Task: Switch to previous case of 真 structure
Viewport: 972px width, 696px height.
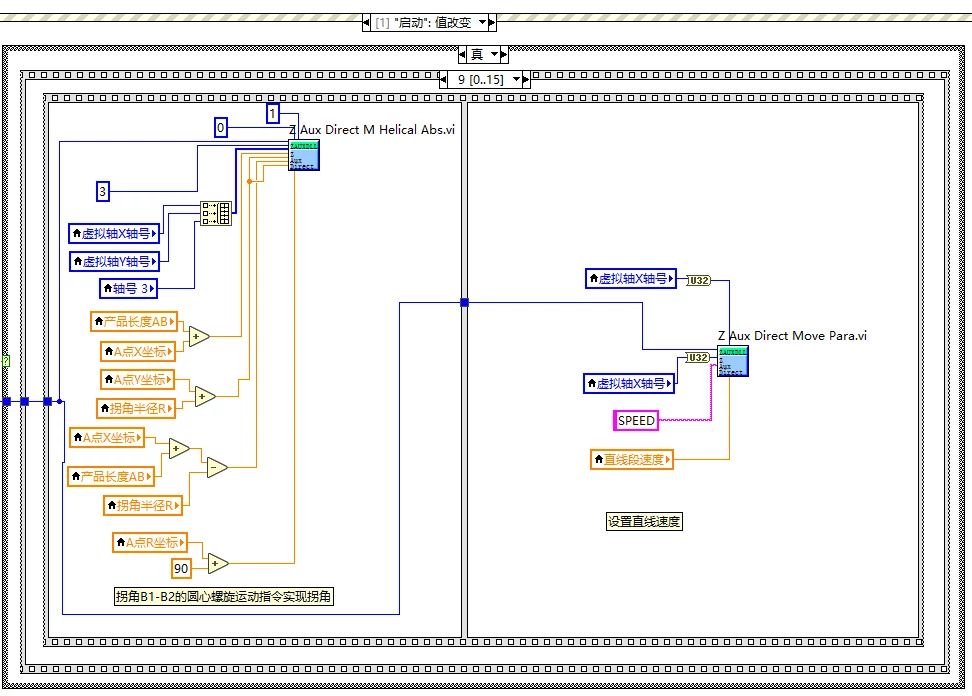Action: pos(462,55)
